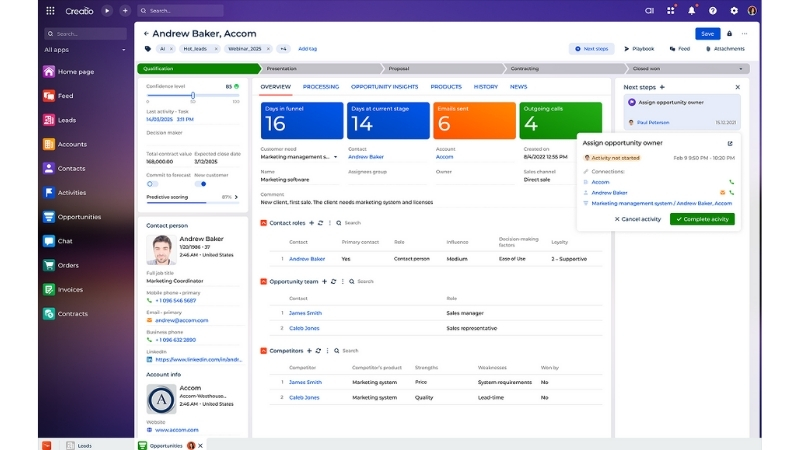800x450 pixels.
Task: Collapse the Contact roles section
Action: pyautogui.click(x=264, y=222)
